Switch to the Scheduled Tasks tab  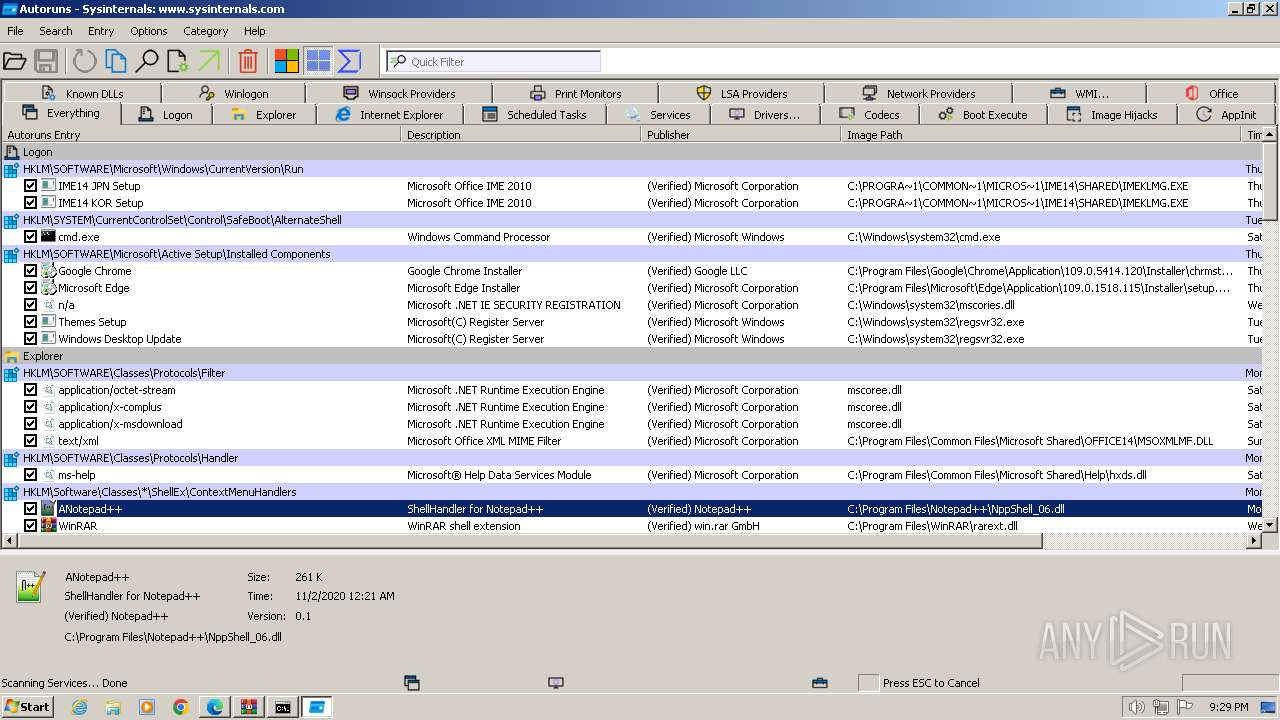tap(534, 114)
